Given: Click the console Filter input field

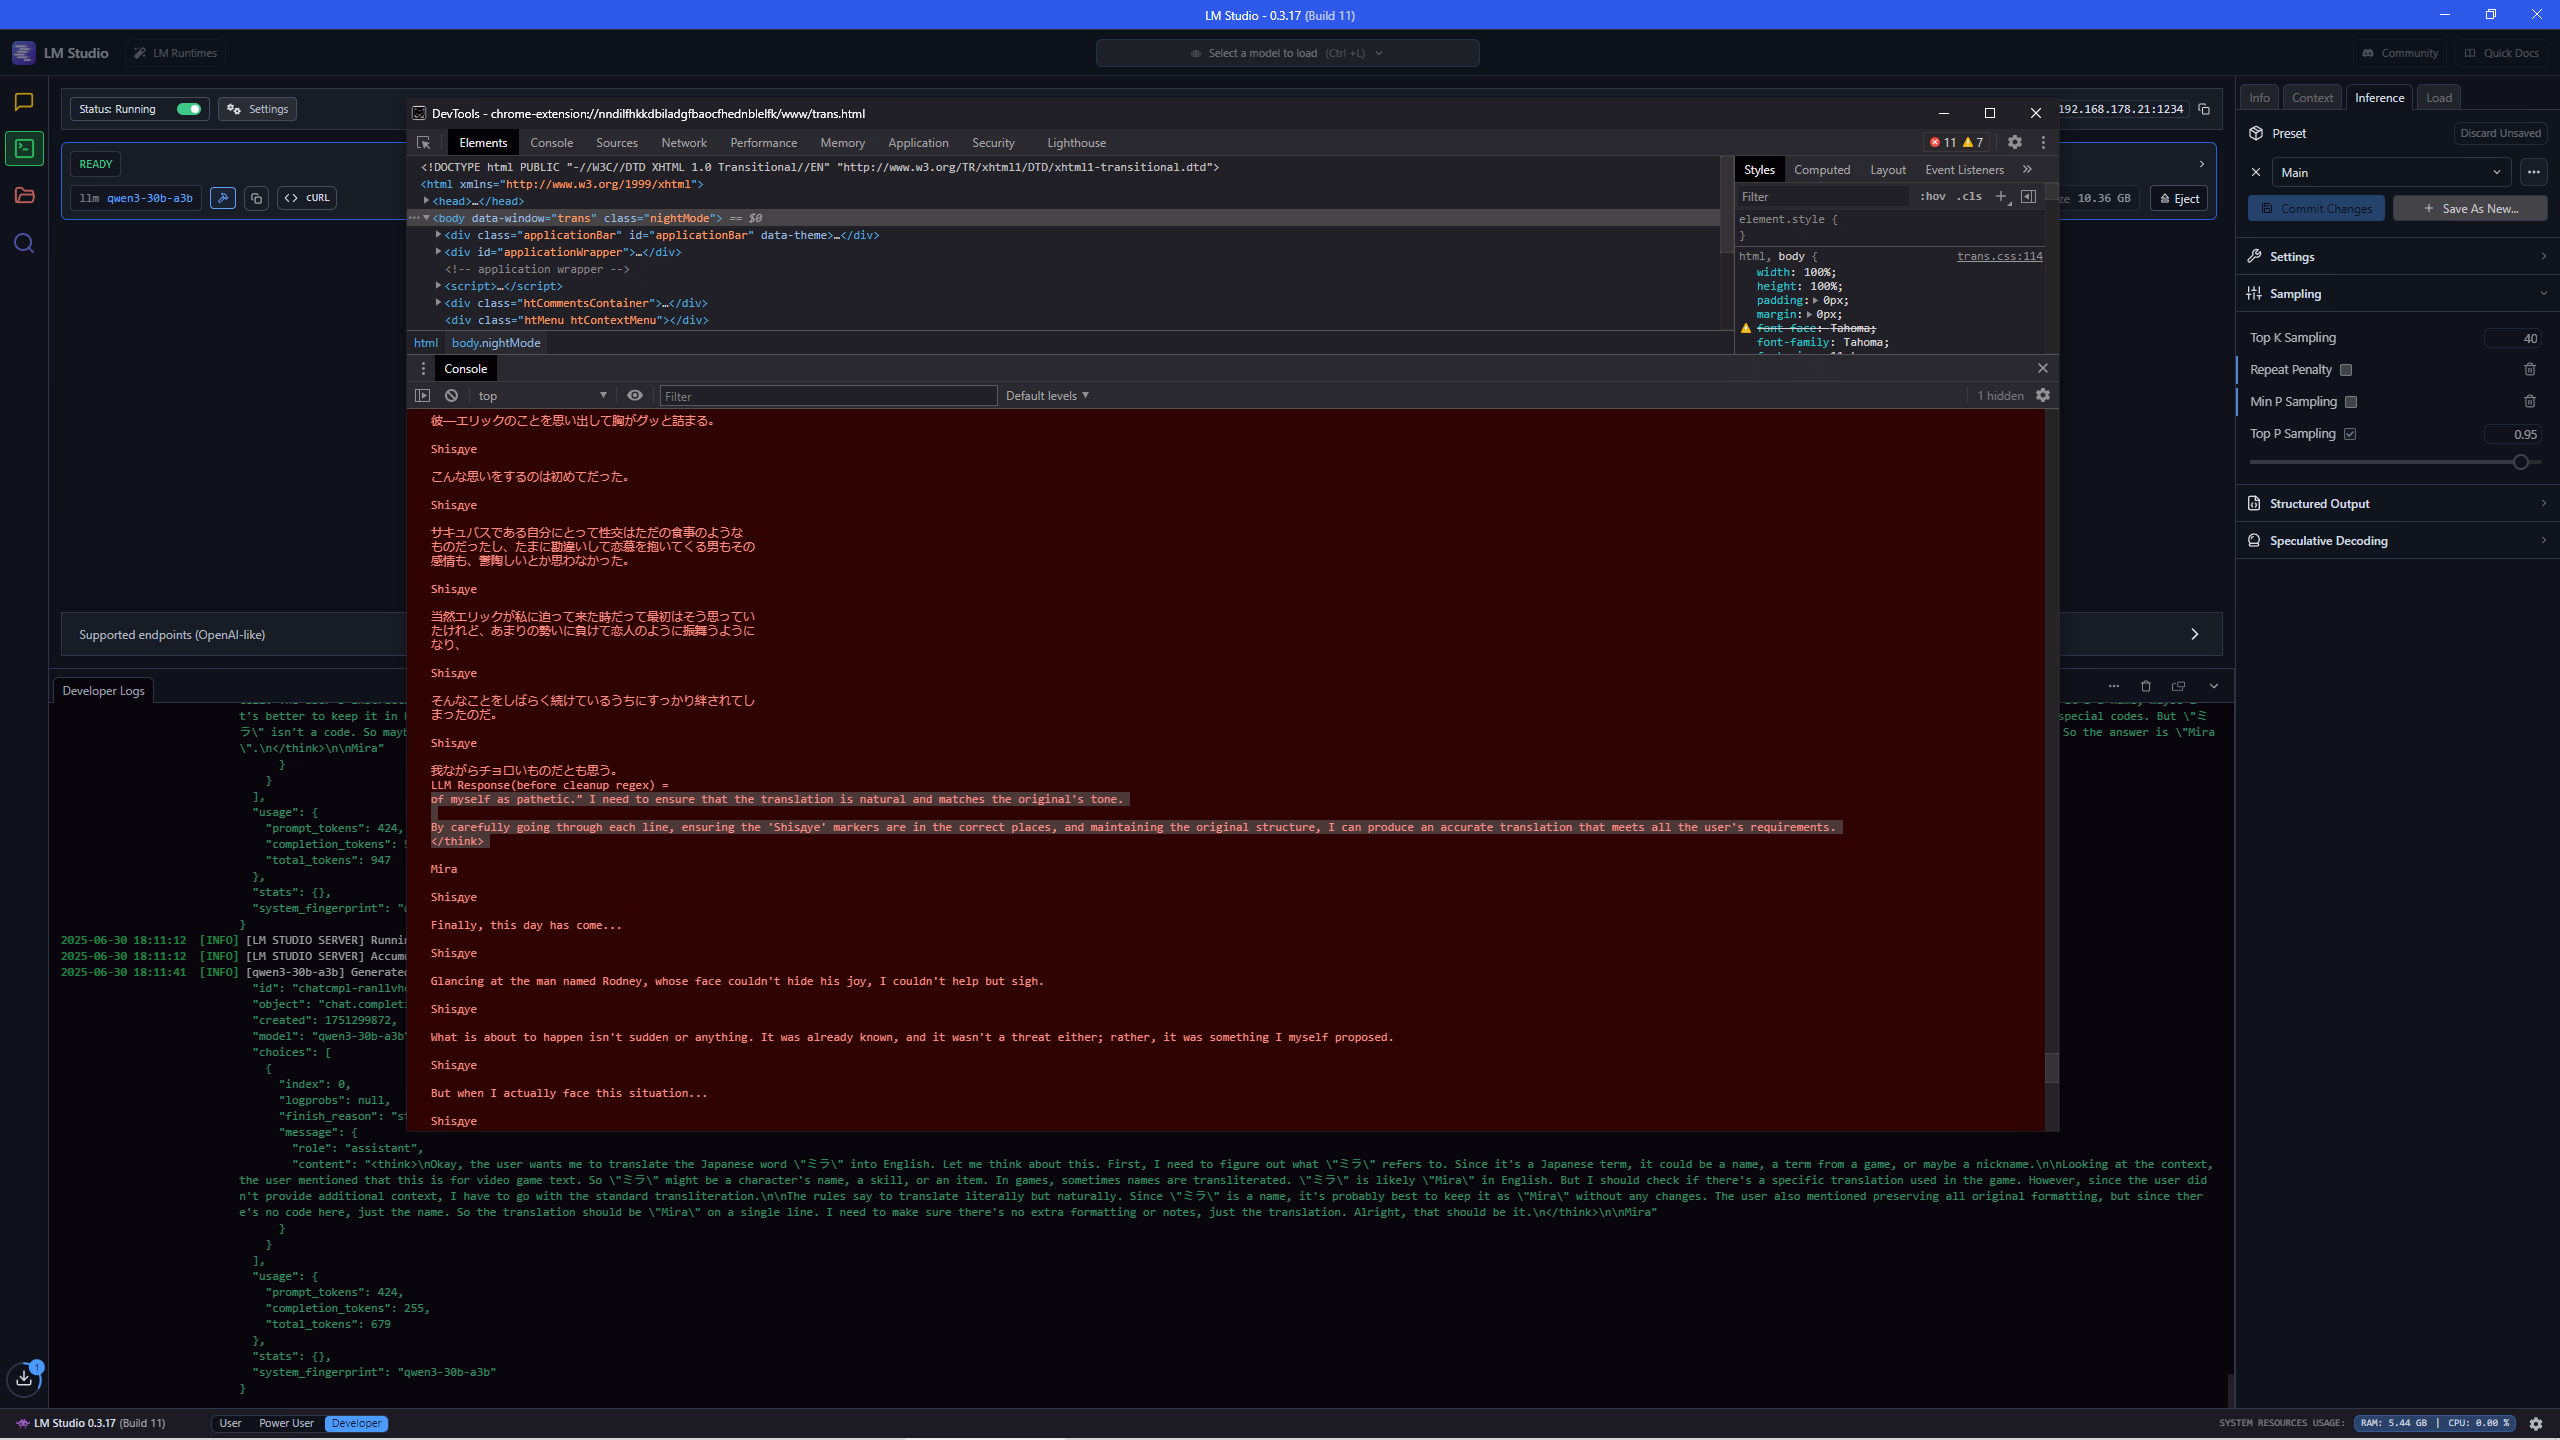Looking at the screenshot, I should coord(828,396).
